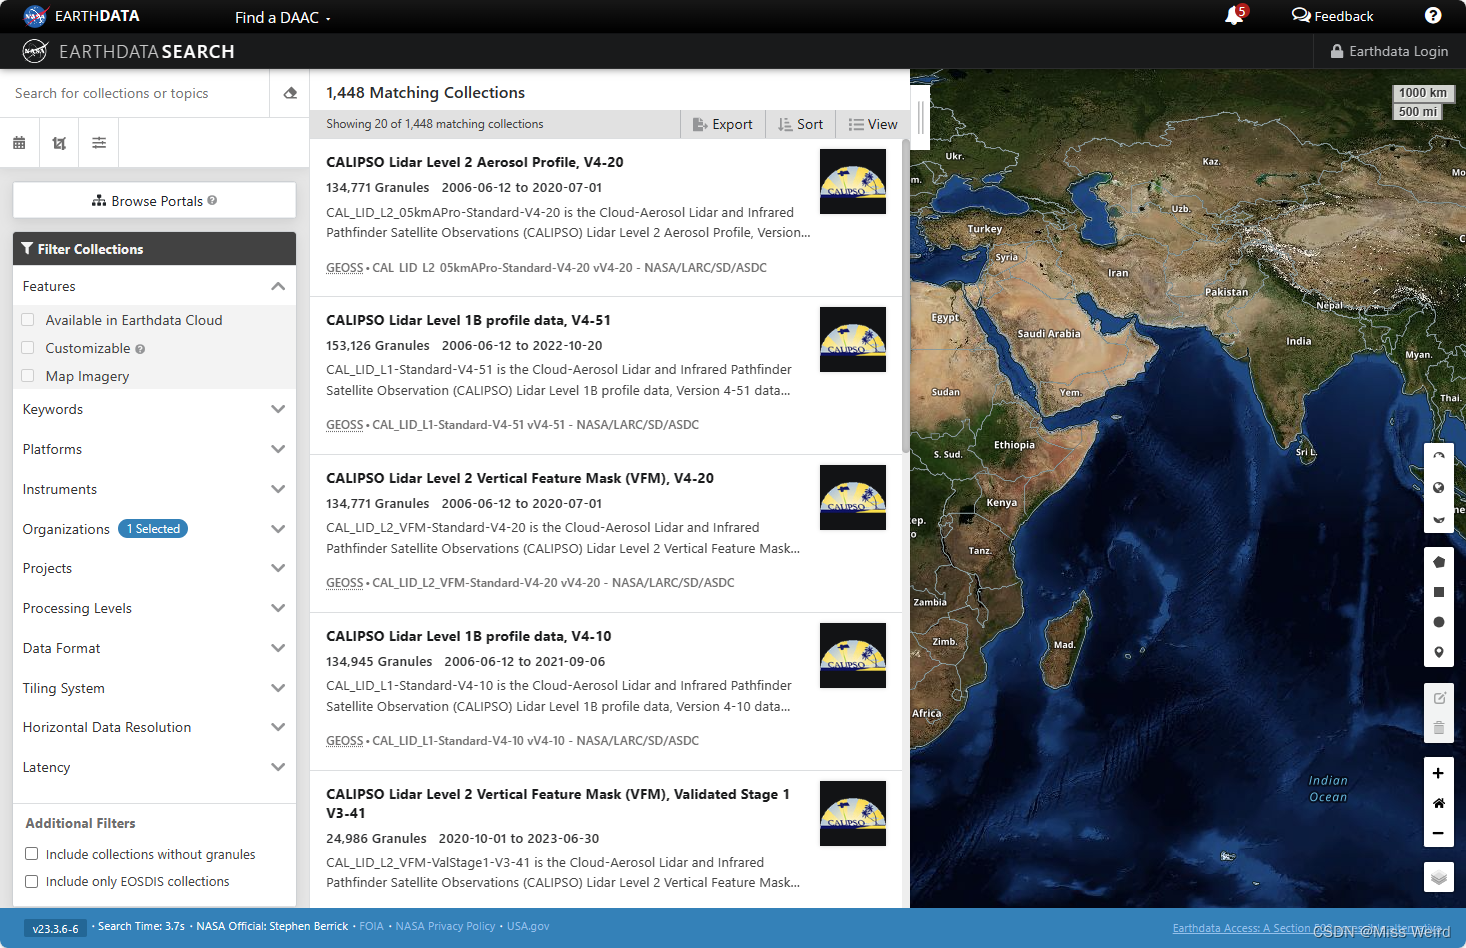Choose the rectangle spatial drawing tool
Viewport: 1466px width, 948px height.
pyautogui.click(x=1439, y=592)
